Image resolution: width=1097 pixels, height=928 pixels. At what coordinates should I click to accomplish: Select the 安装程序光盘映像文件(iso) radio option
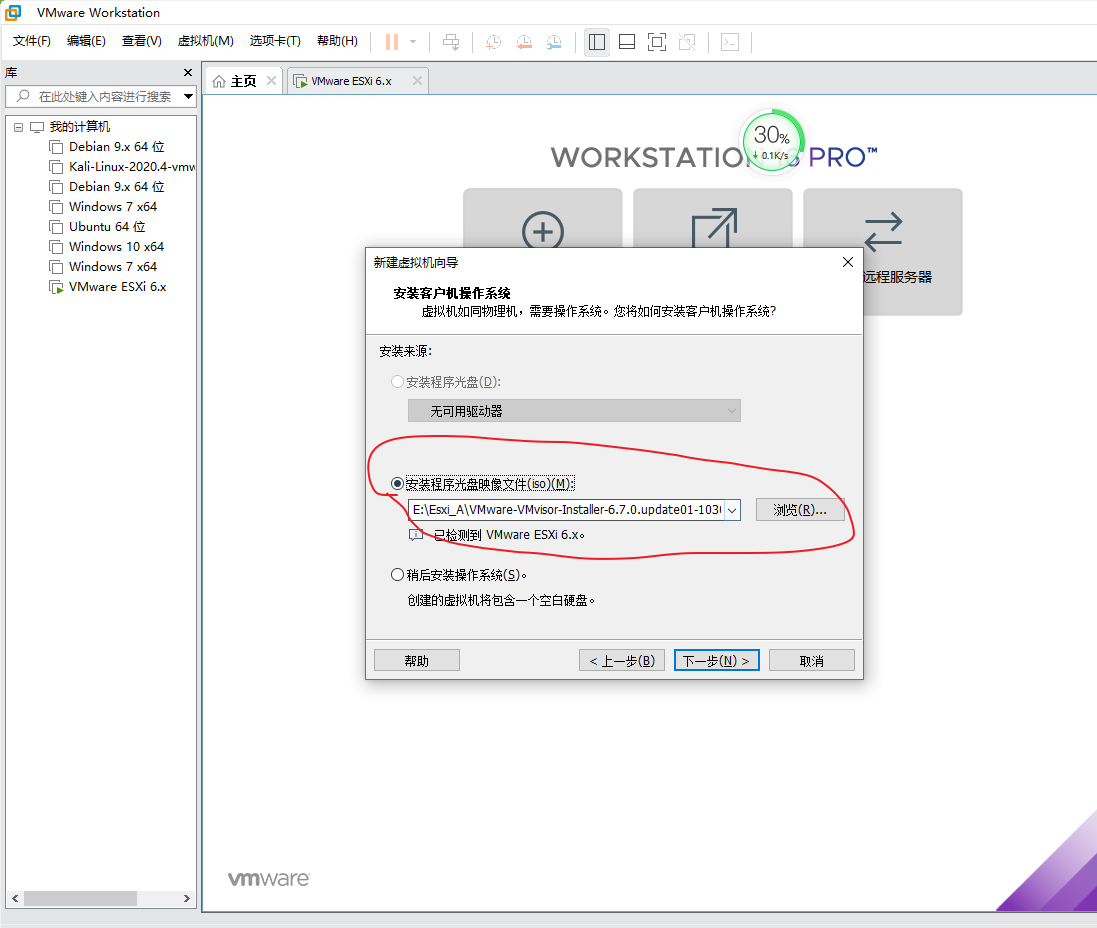pyautogui.click(x=397, y=484)
